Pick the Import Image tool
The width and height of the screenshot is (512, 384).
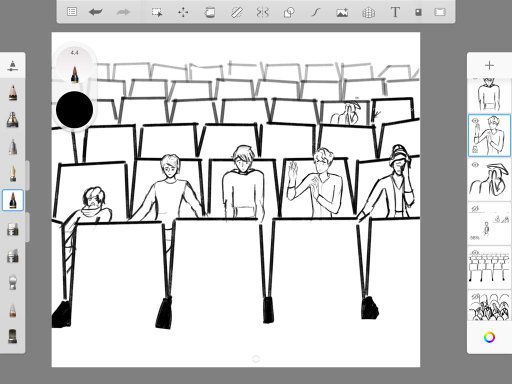[342, 13]
